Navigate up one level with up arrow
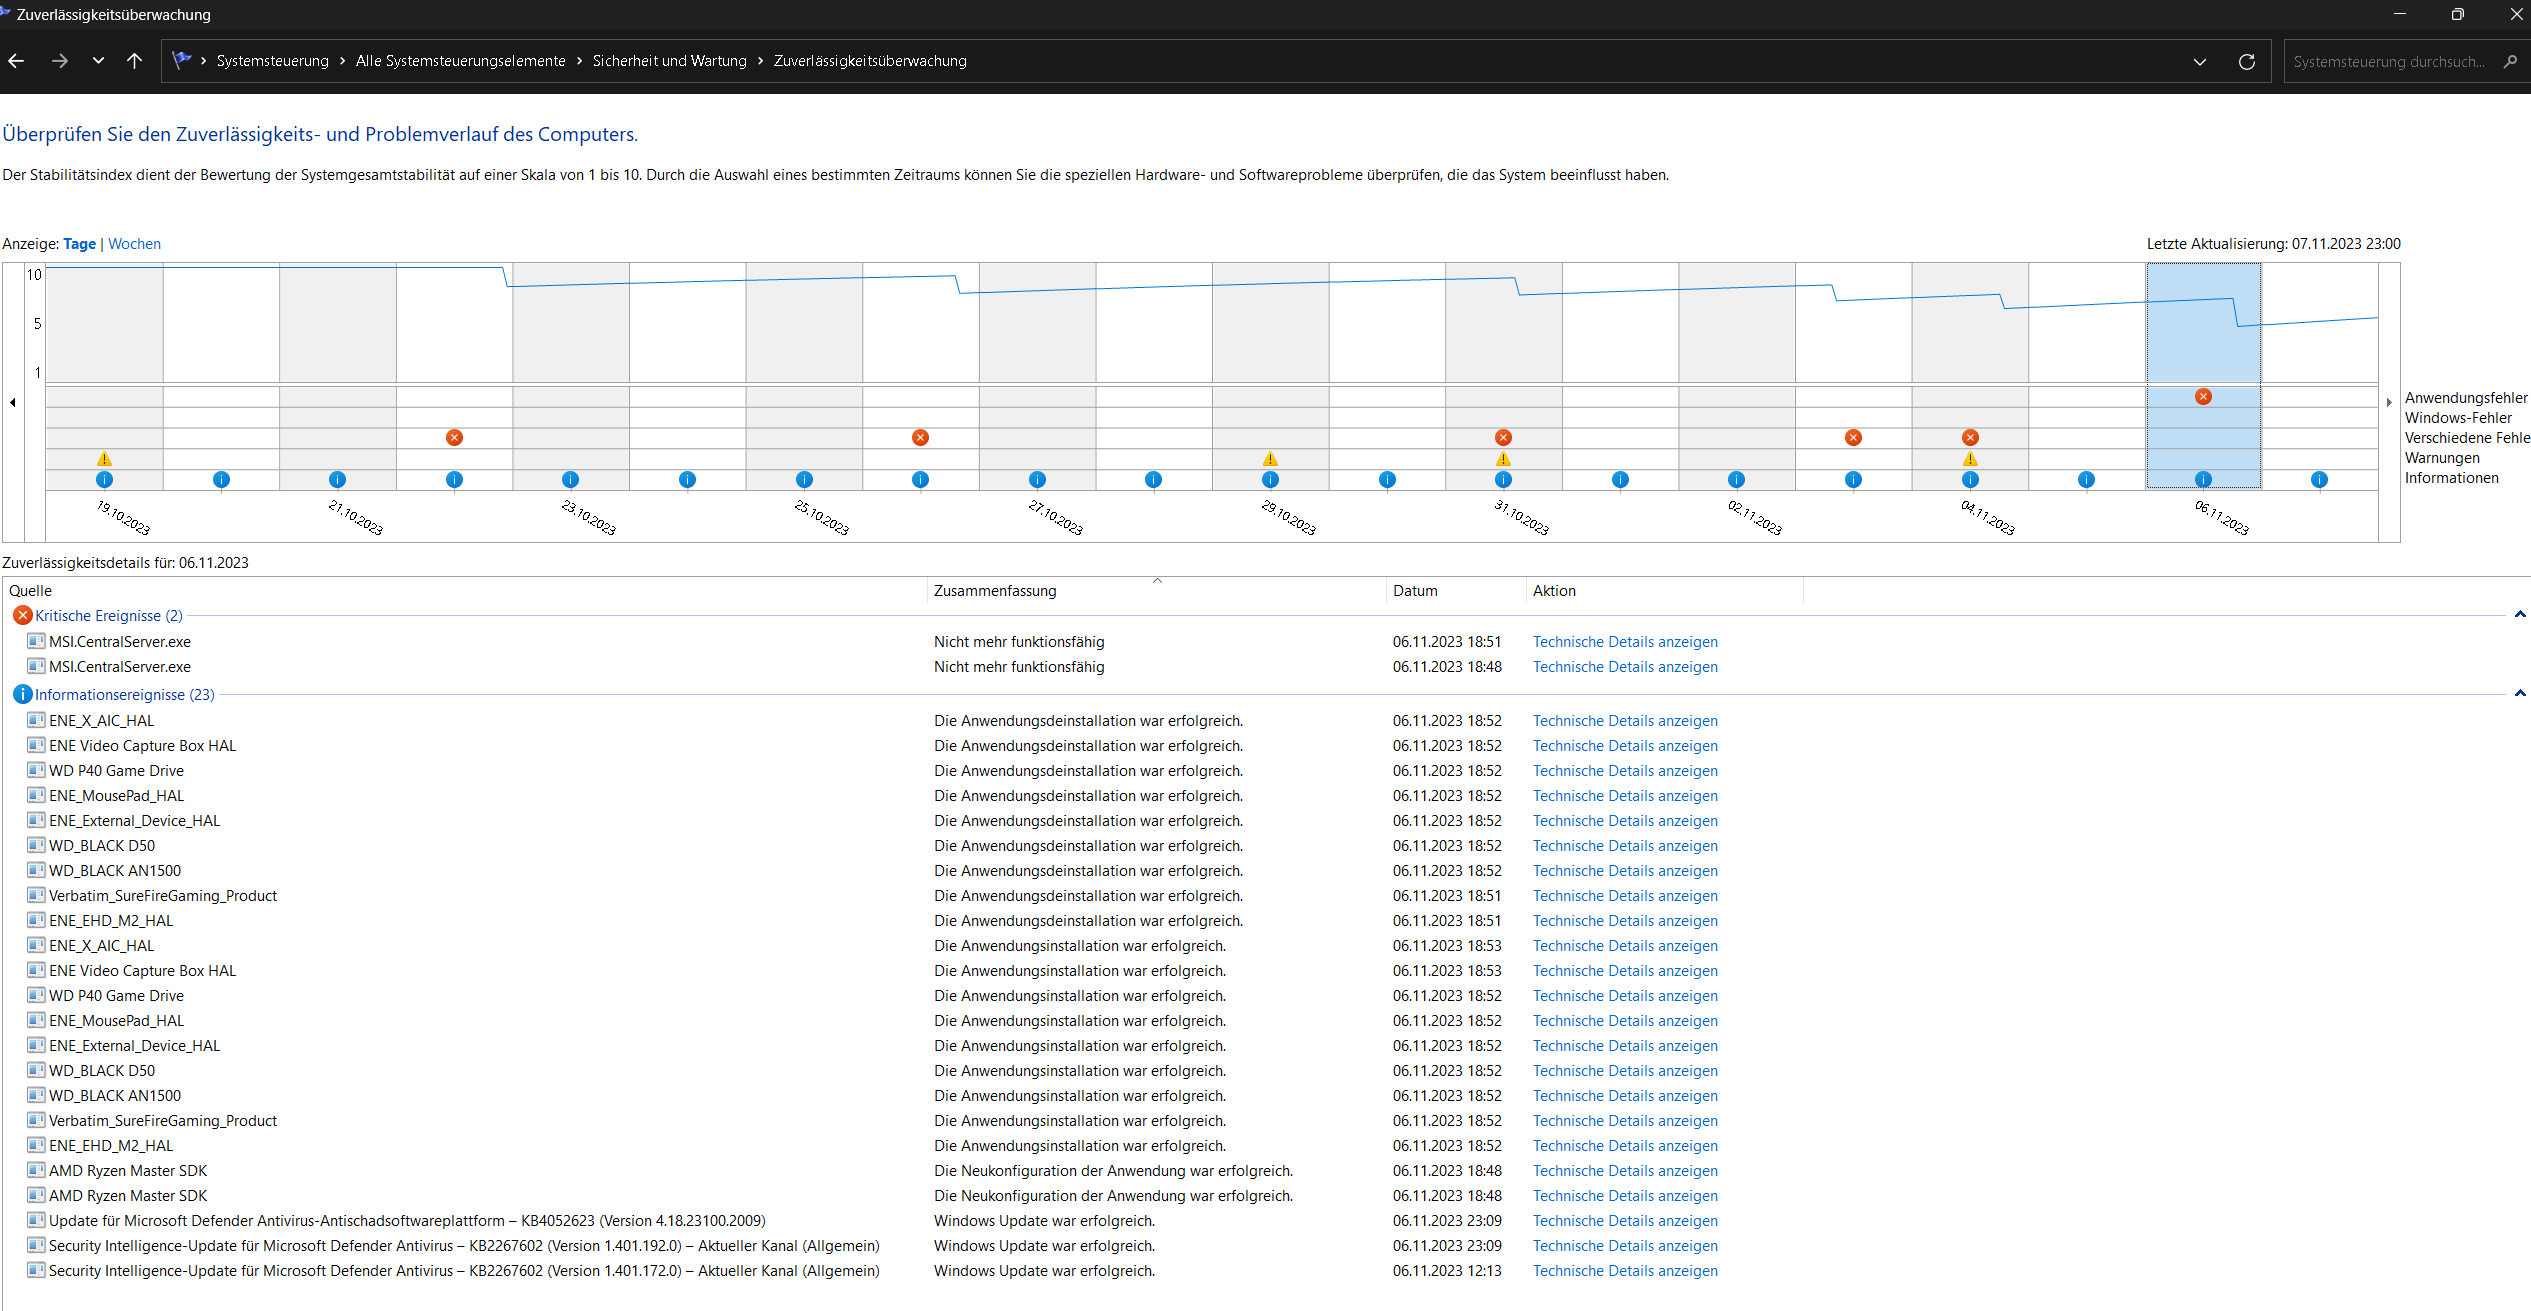The height and width of the screenshot is (1311, 2531). (135, 61)
